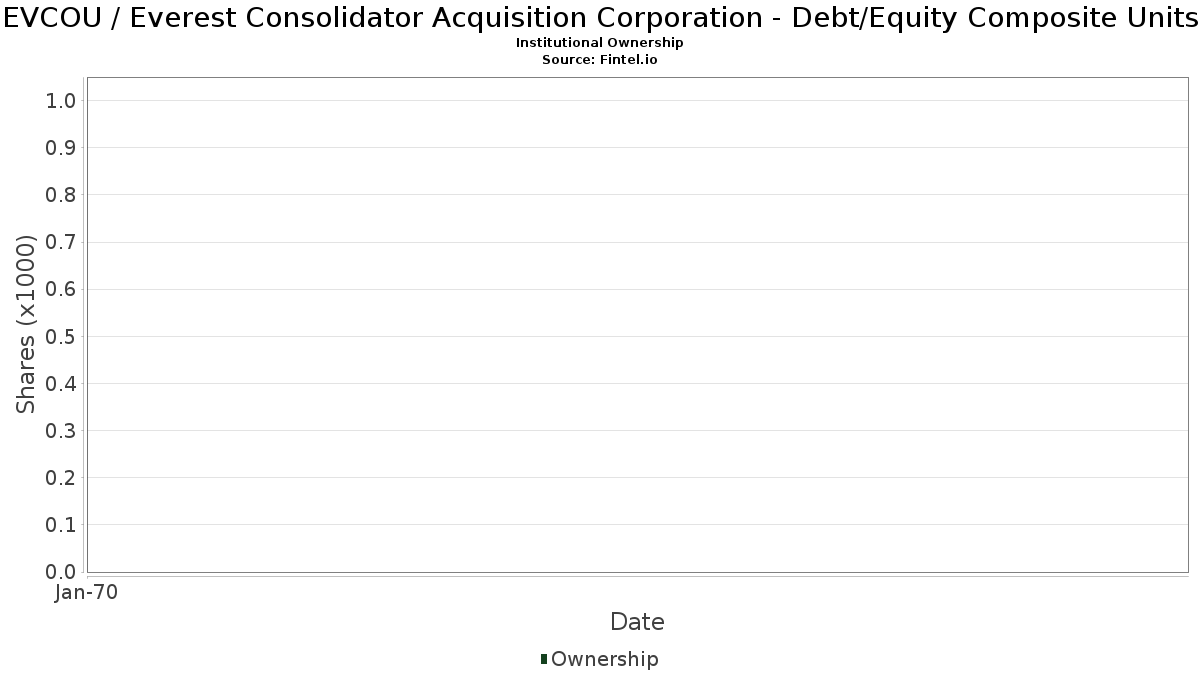Click the EVCOU chart main title
Image resolution: width=1200 pixels, height=675 pixels.
click(x=600, y=18)
